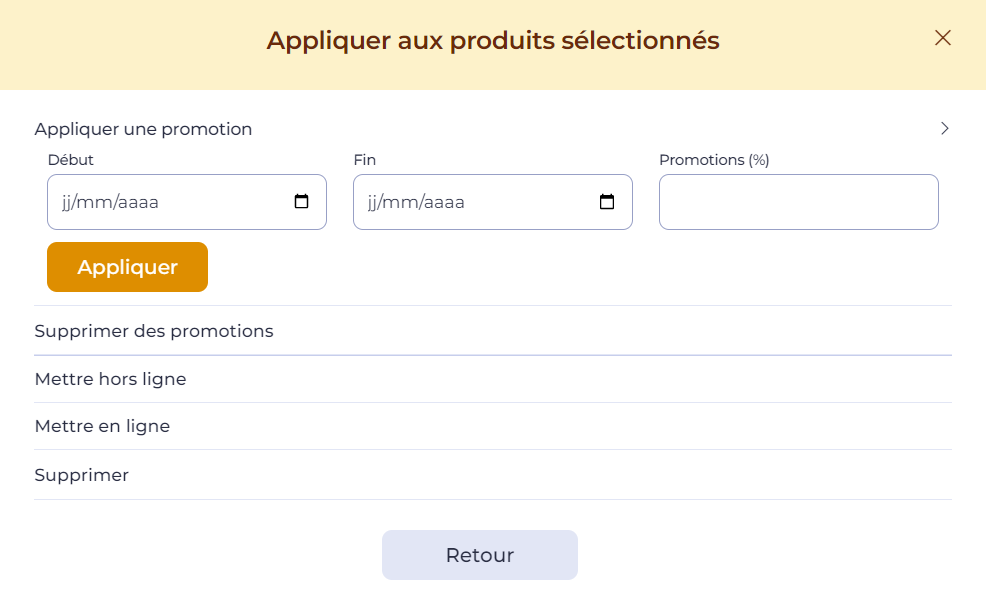The image size is (986, 595).
Task: Focus the Début date input field
Action: 187,202
